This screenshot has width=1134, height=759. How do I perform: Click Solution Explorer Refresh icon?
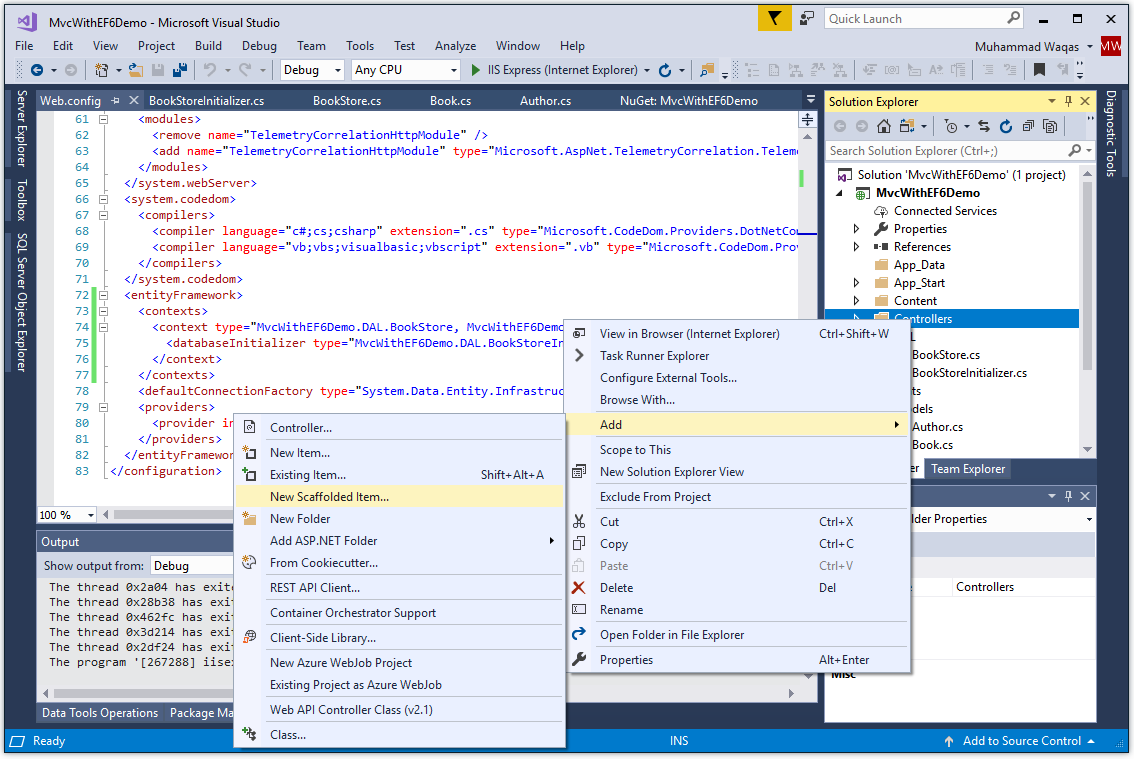[x=1006, y=127]
